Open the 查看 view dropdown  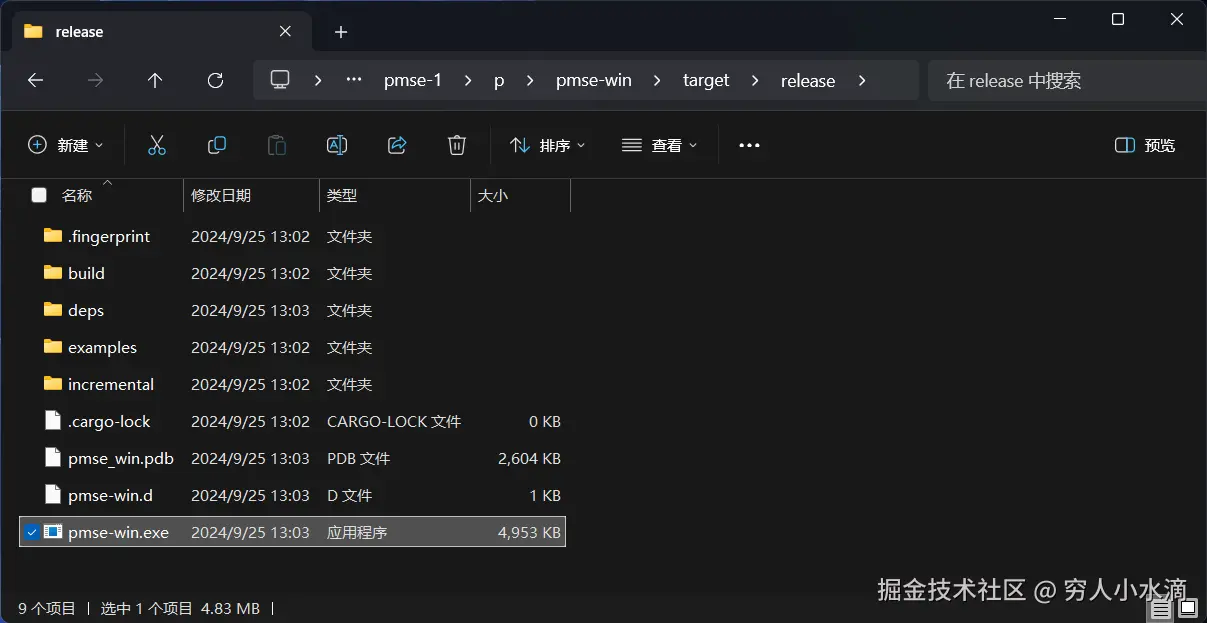pyautogui.click(x=660, y=145)
